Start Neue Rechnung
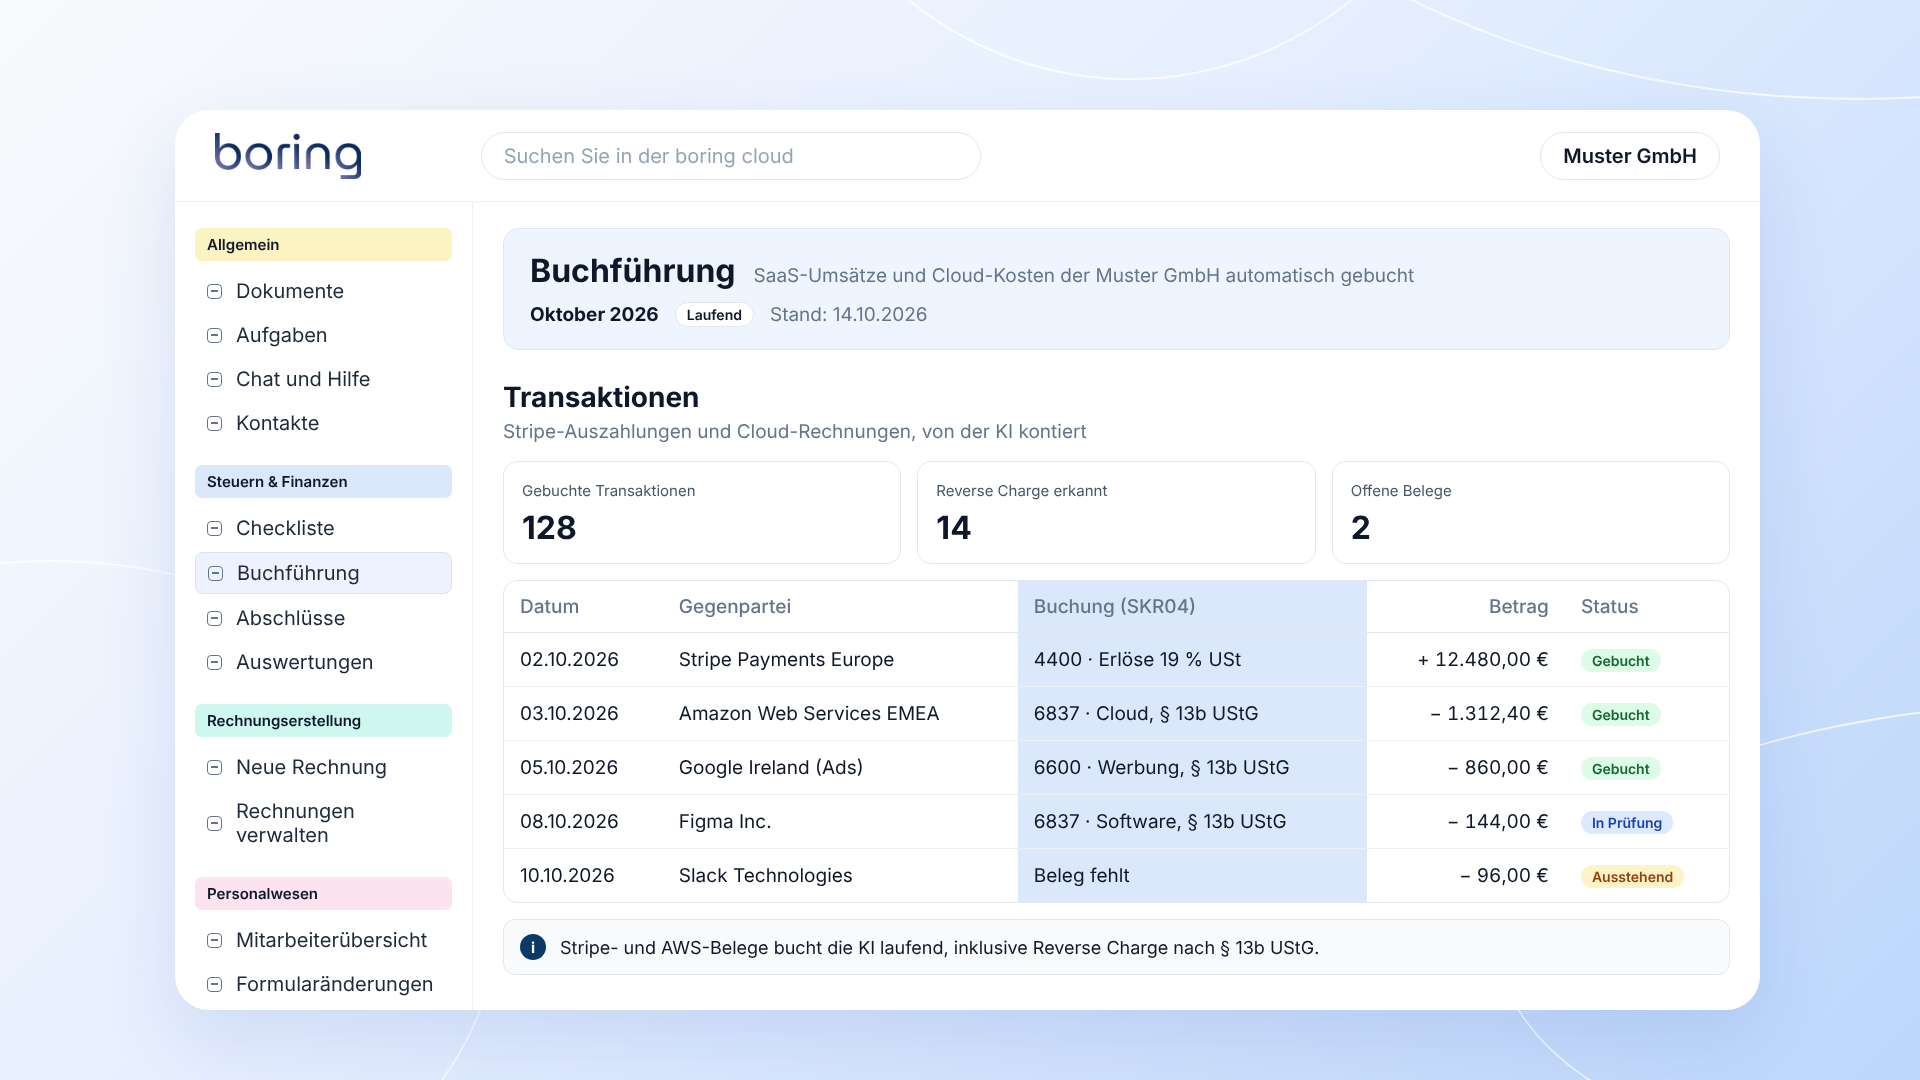 coord(323,767)
